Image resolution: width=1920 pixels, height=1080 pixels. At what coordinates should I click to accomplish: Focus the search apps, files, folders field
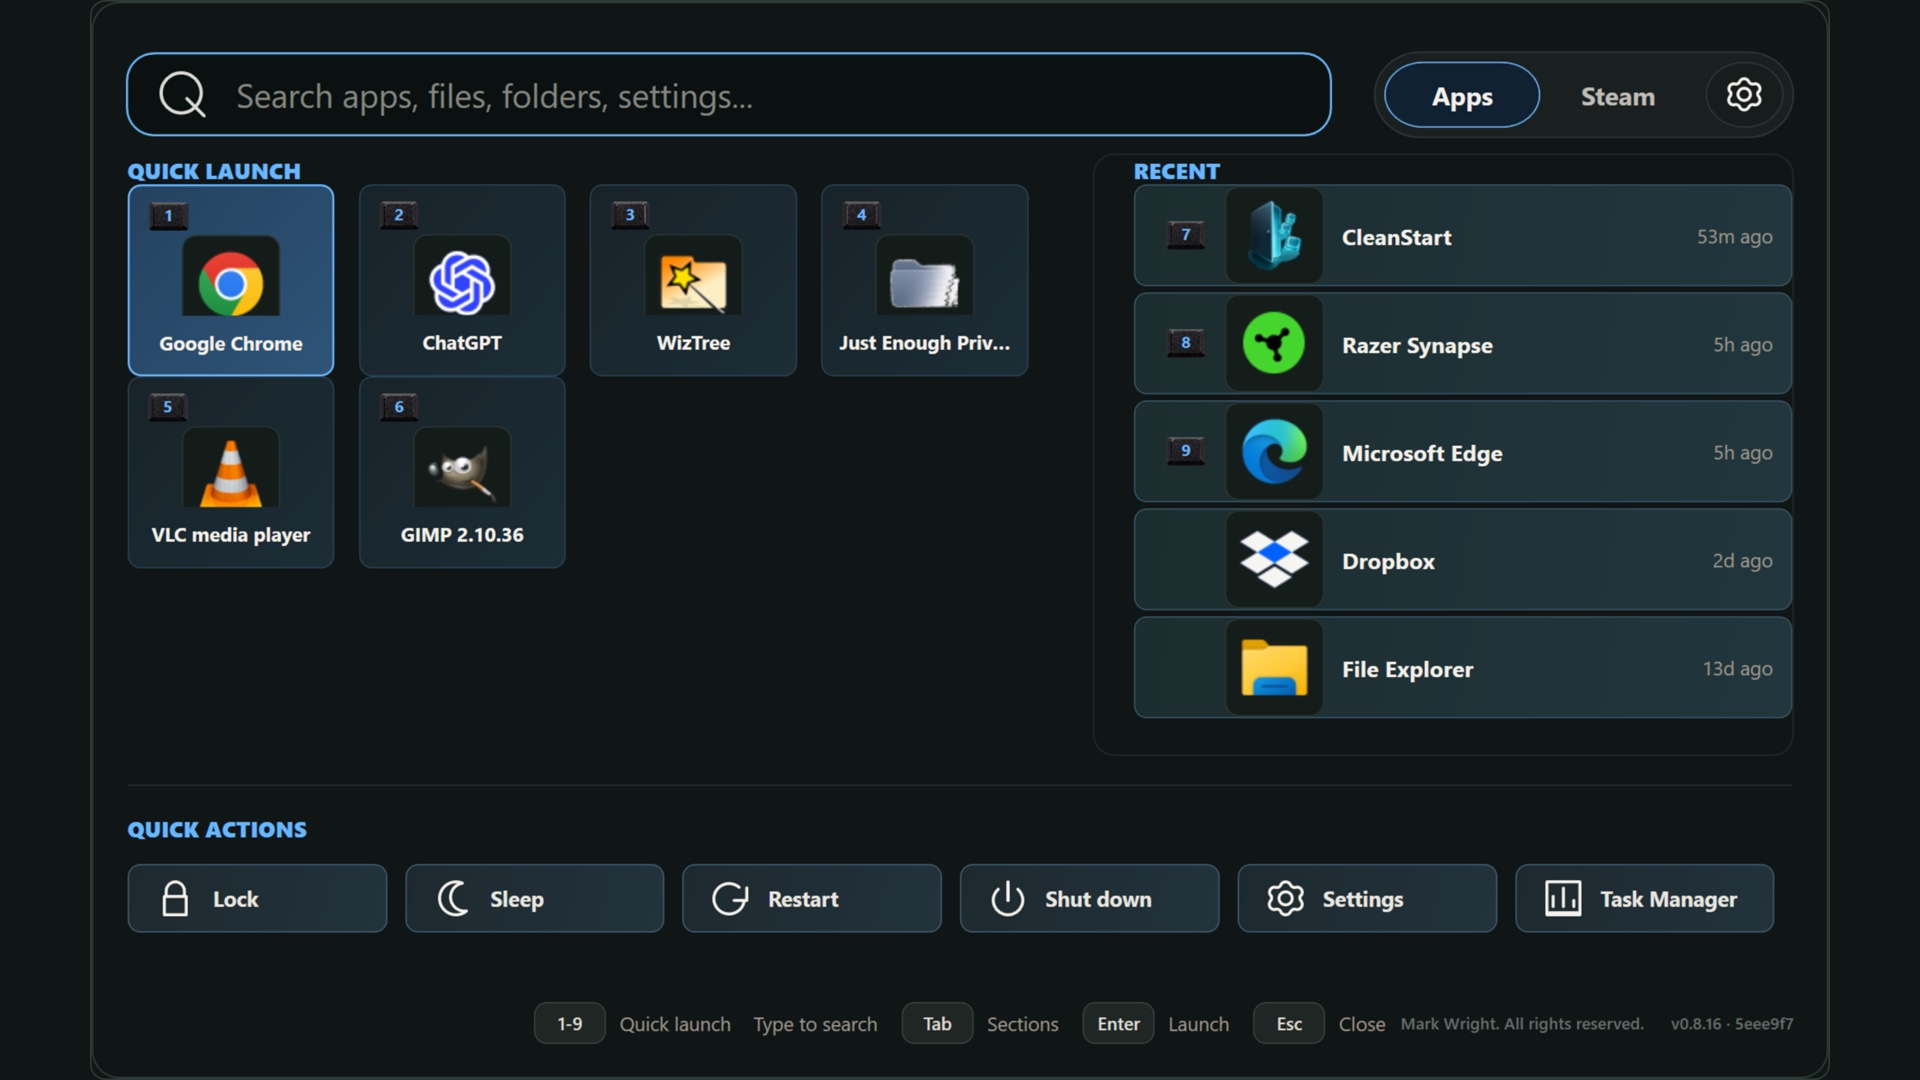click(x=729, y=95)
